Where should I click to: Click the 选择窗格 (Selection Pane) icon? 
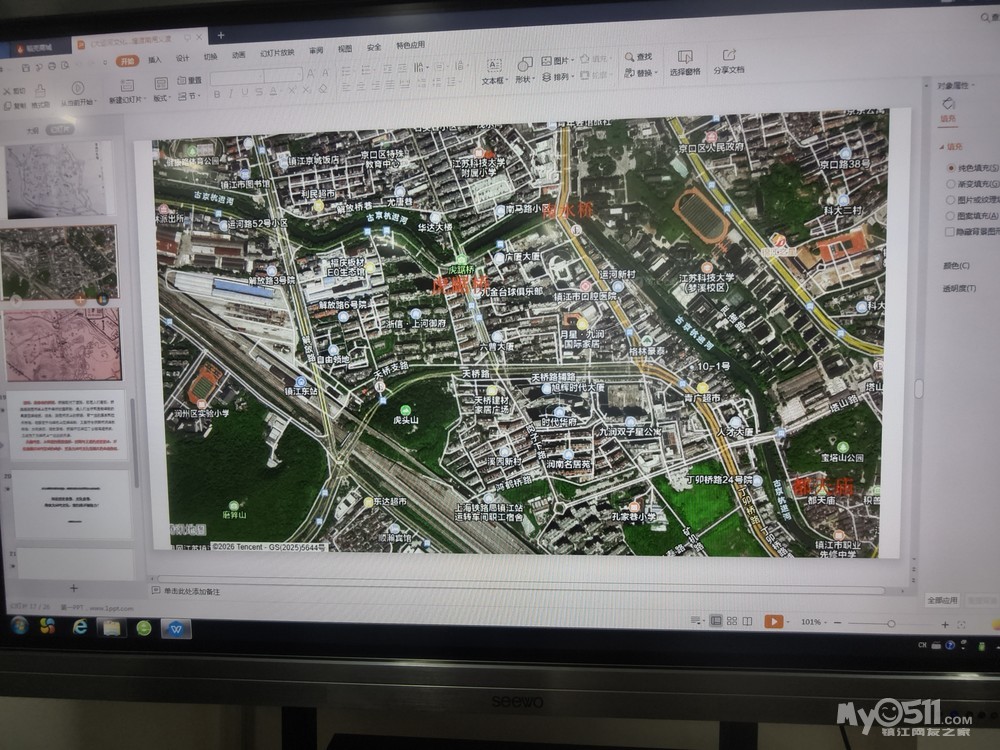(685, 57)
